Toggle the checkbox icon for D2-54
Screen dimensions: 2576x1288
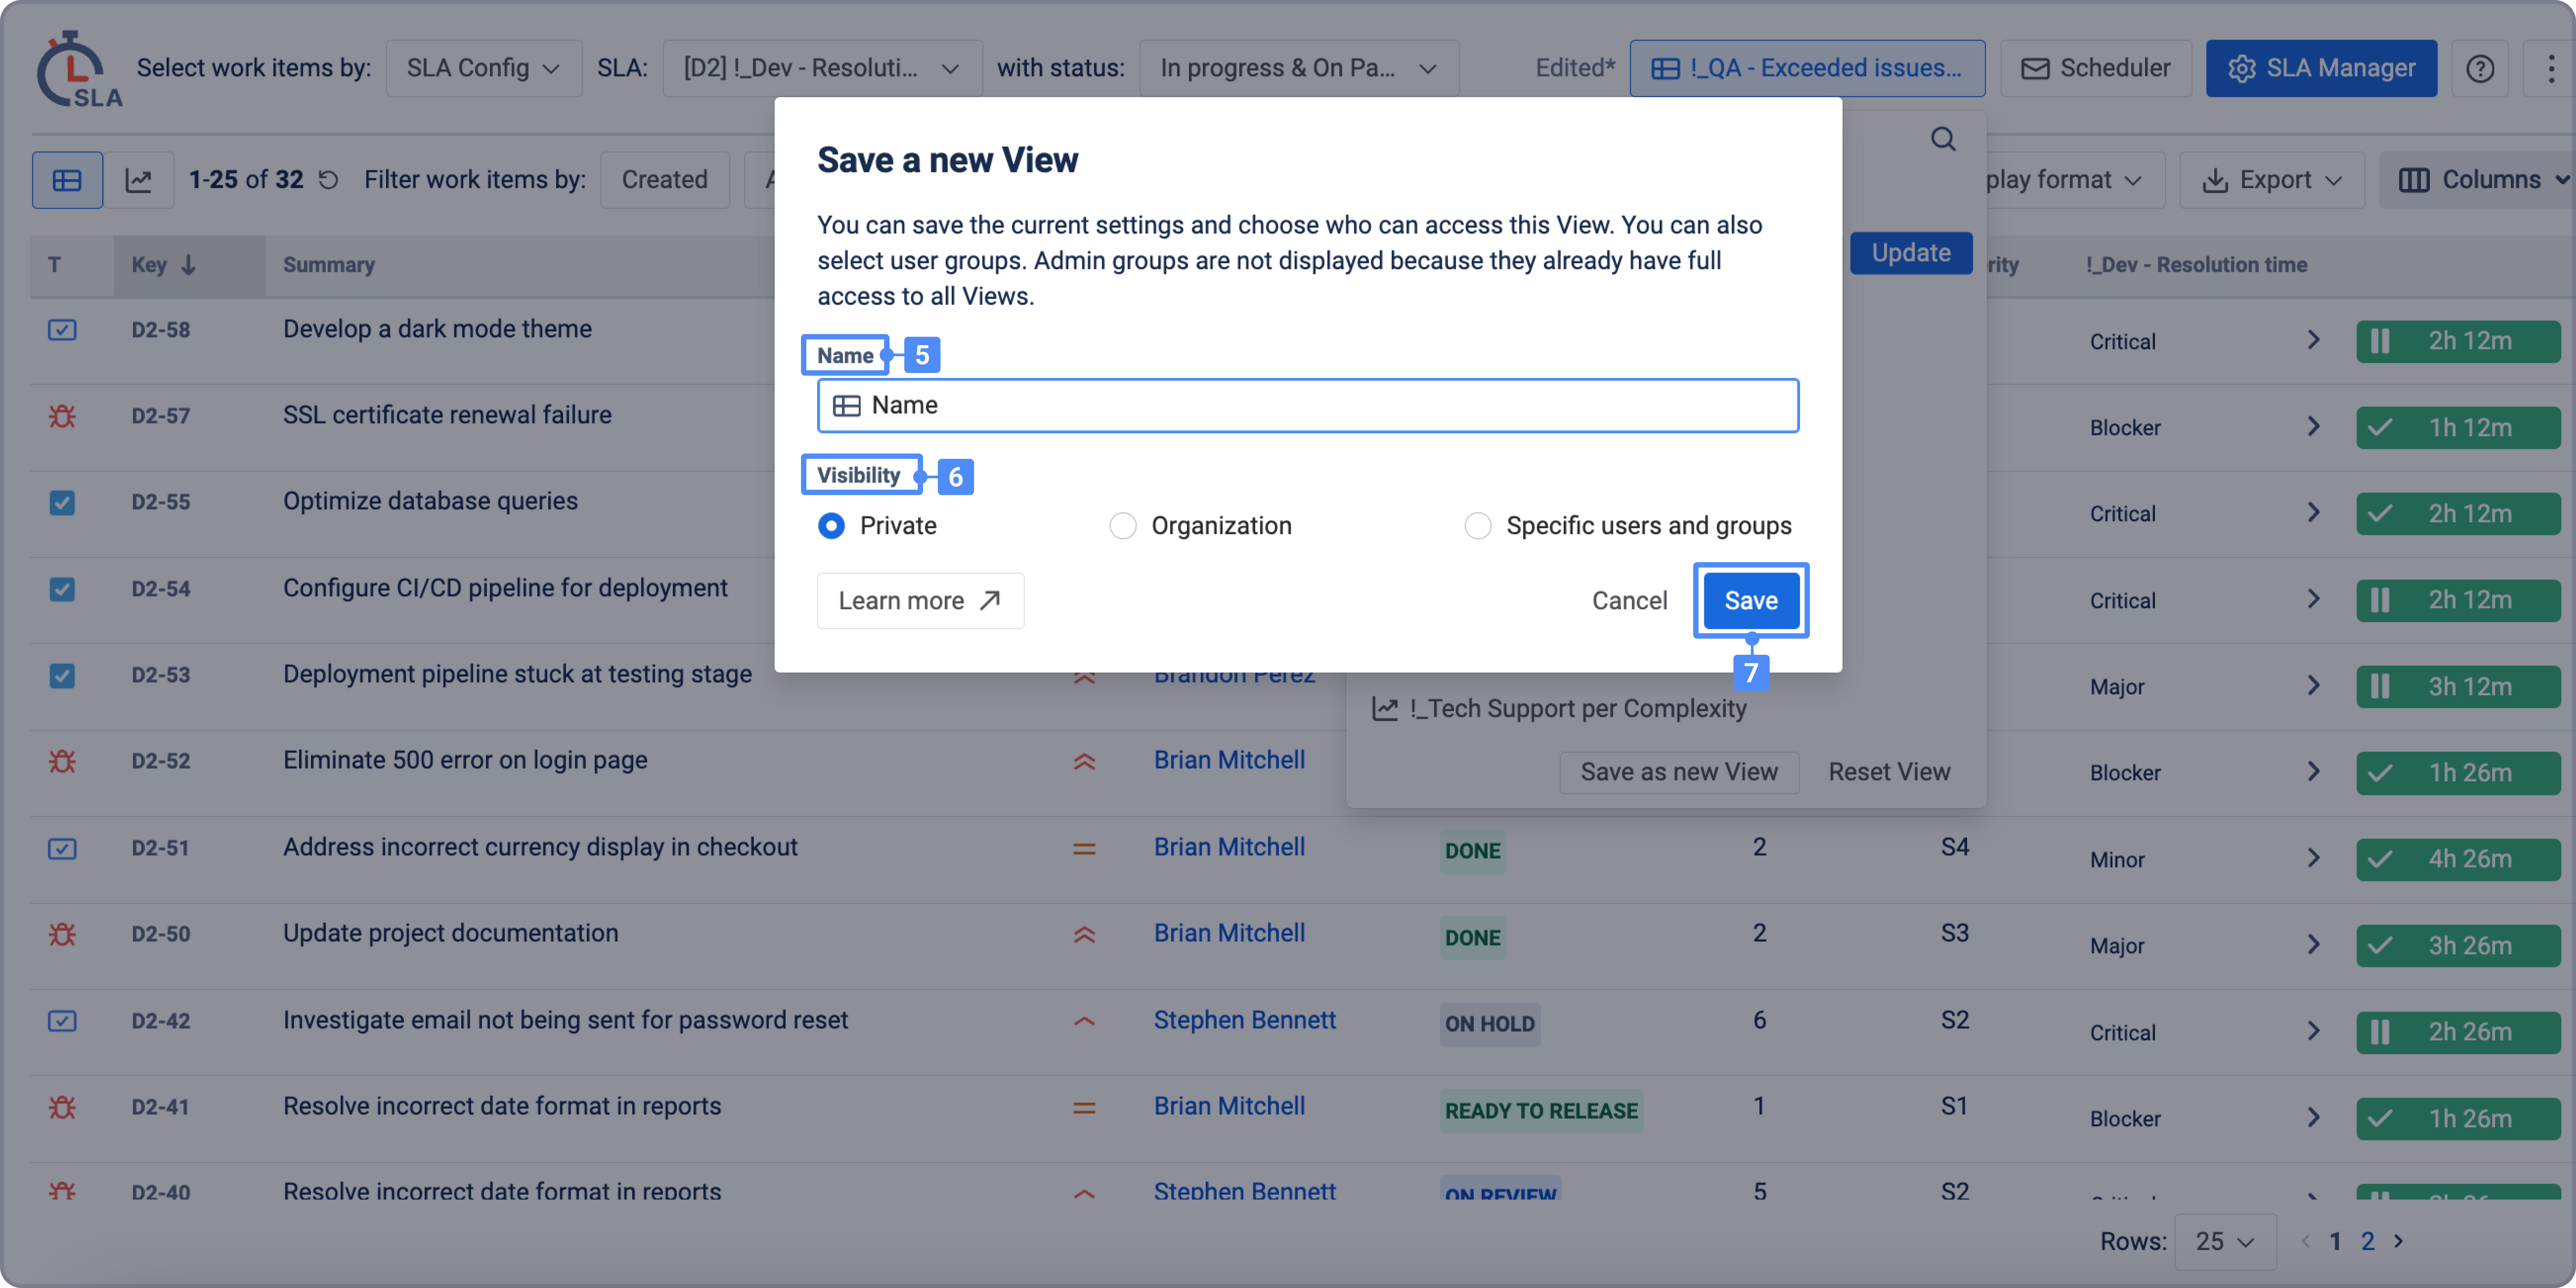click(62, 589)
